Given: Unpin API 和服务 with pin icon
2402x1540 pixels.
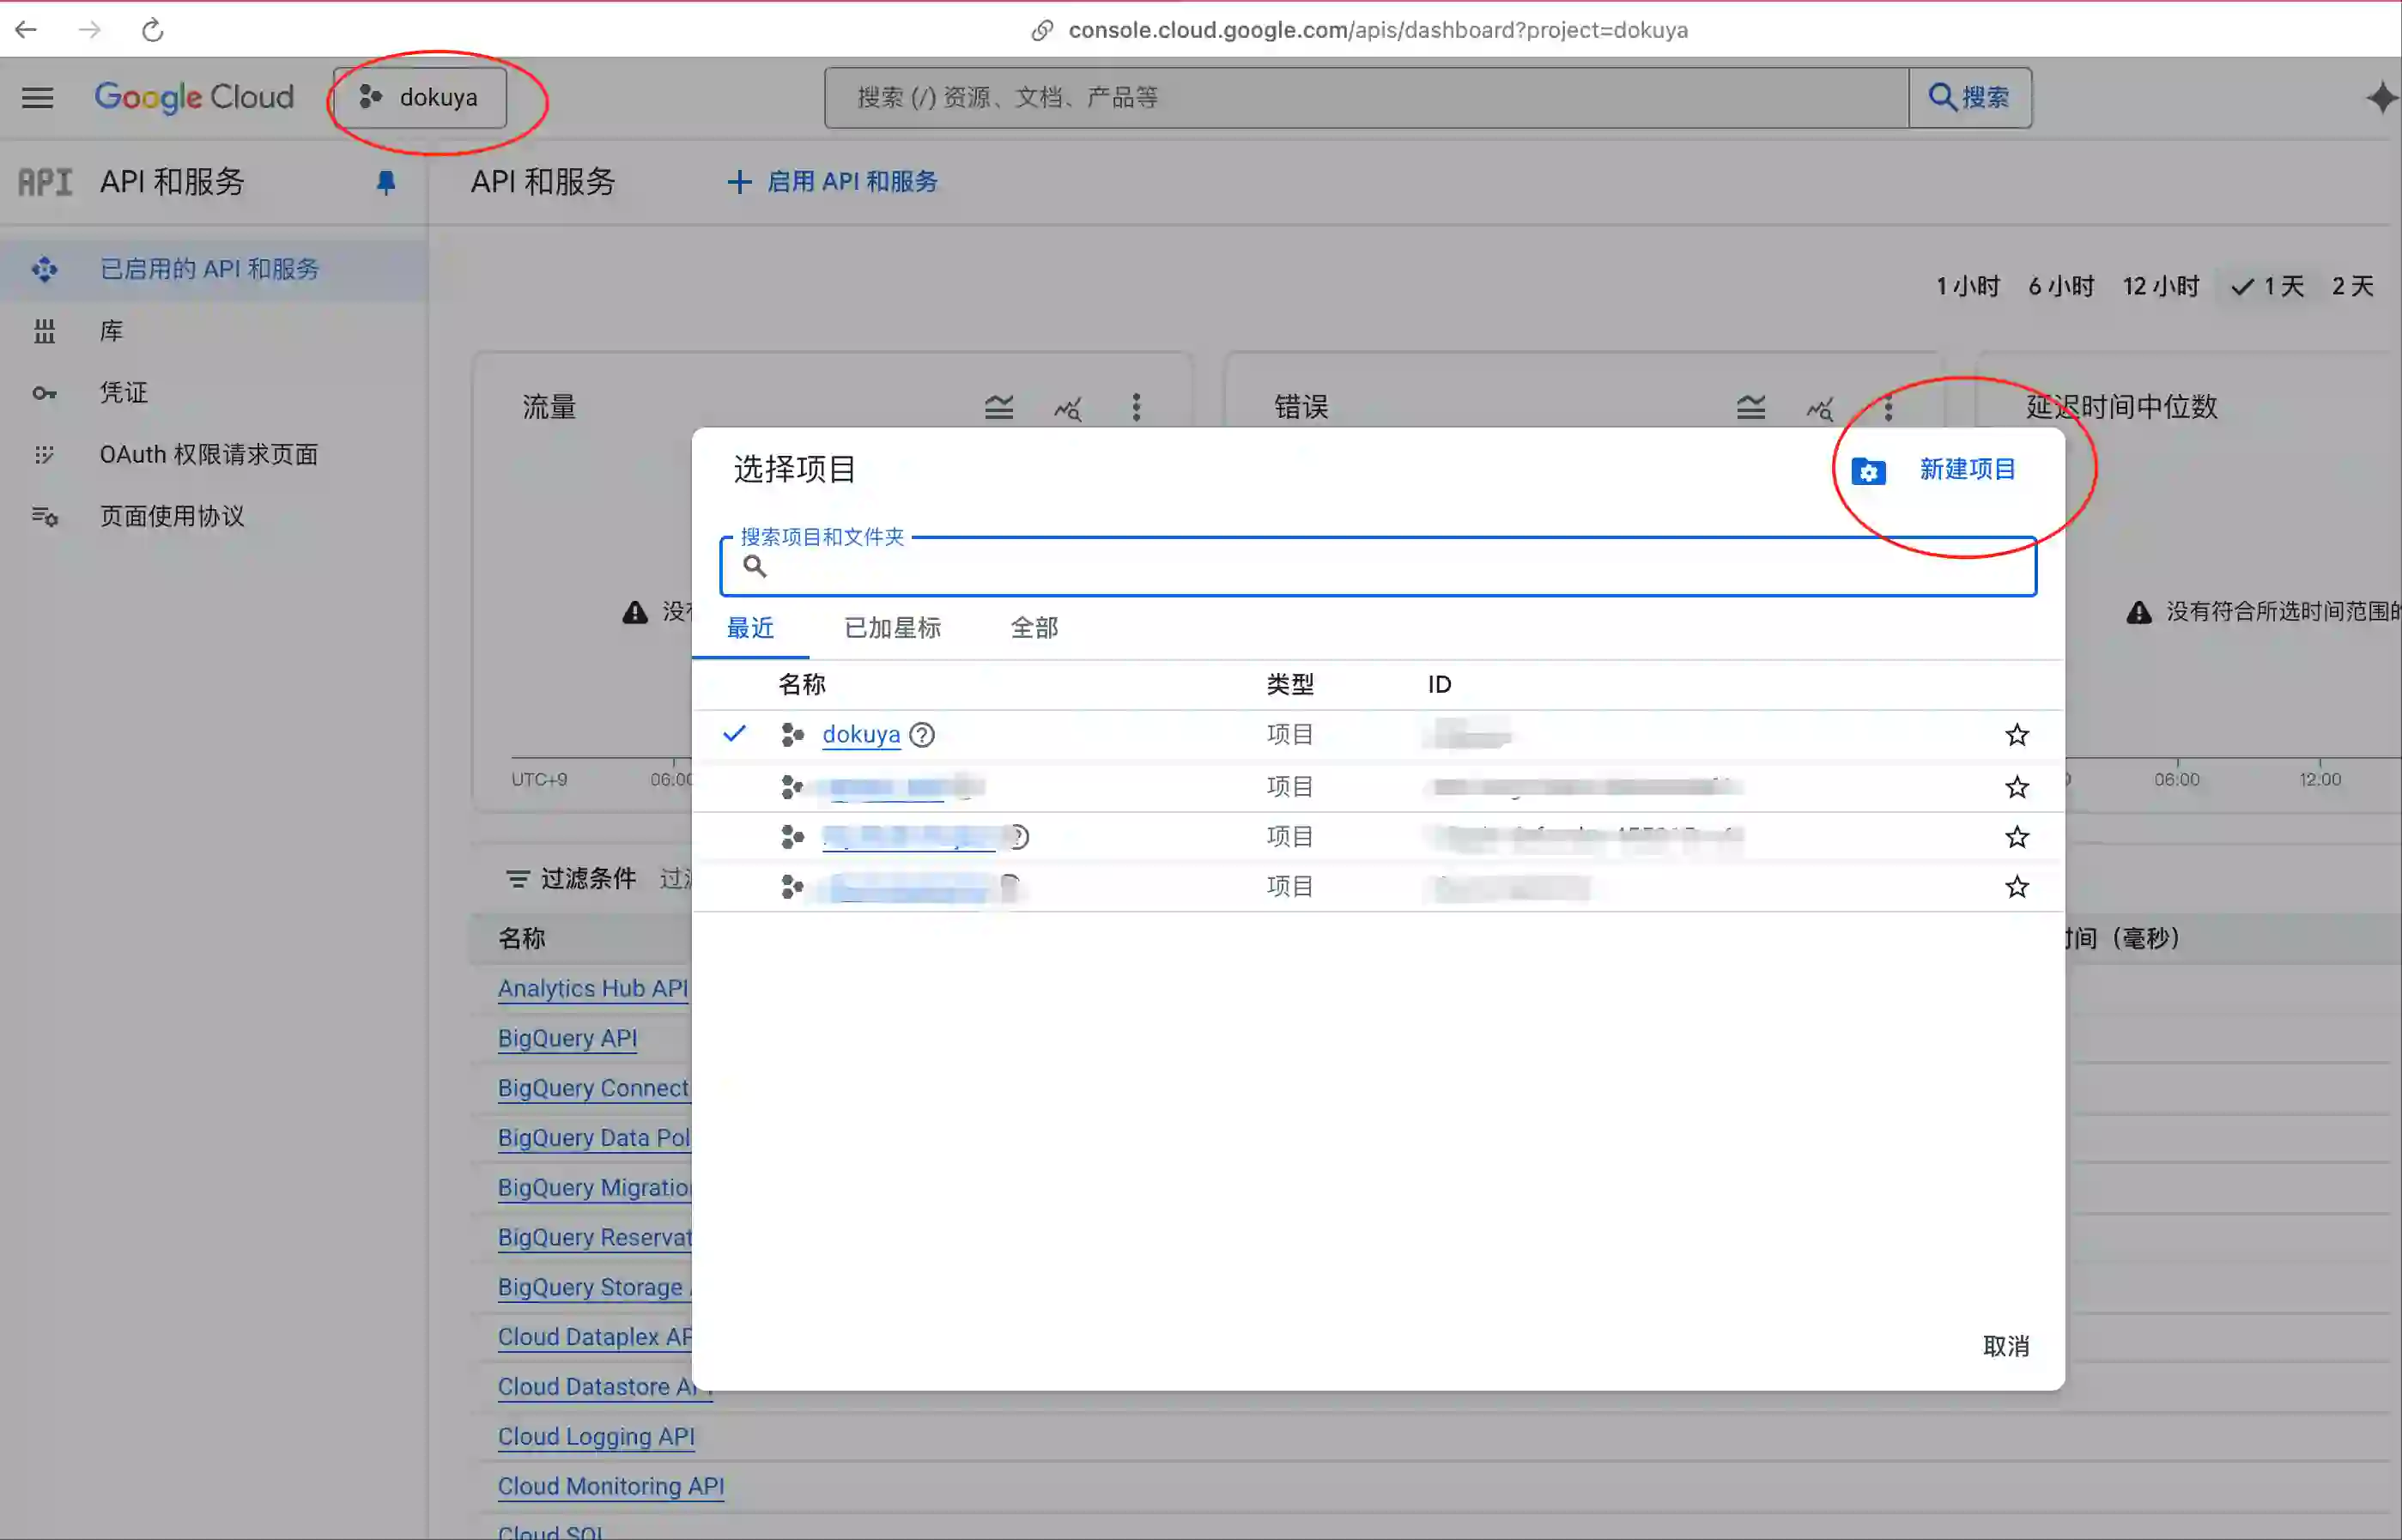Looking at the screenshot, I should coord(385,182).
